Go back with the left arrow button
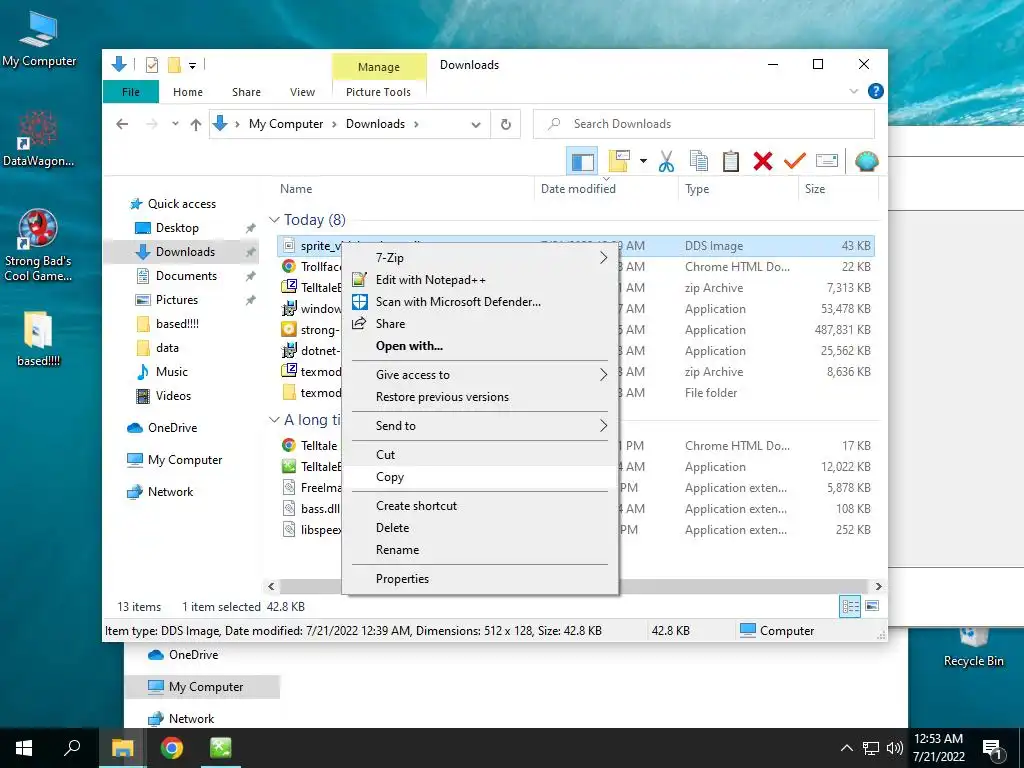 coord(122,124)
